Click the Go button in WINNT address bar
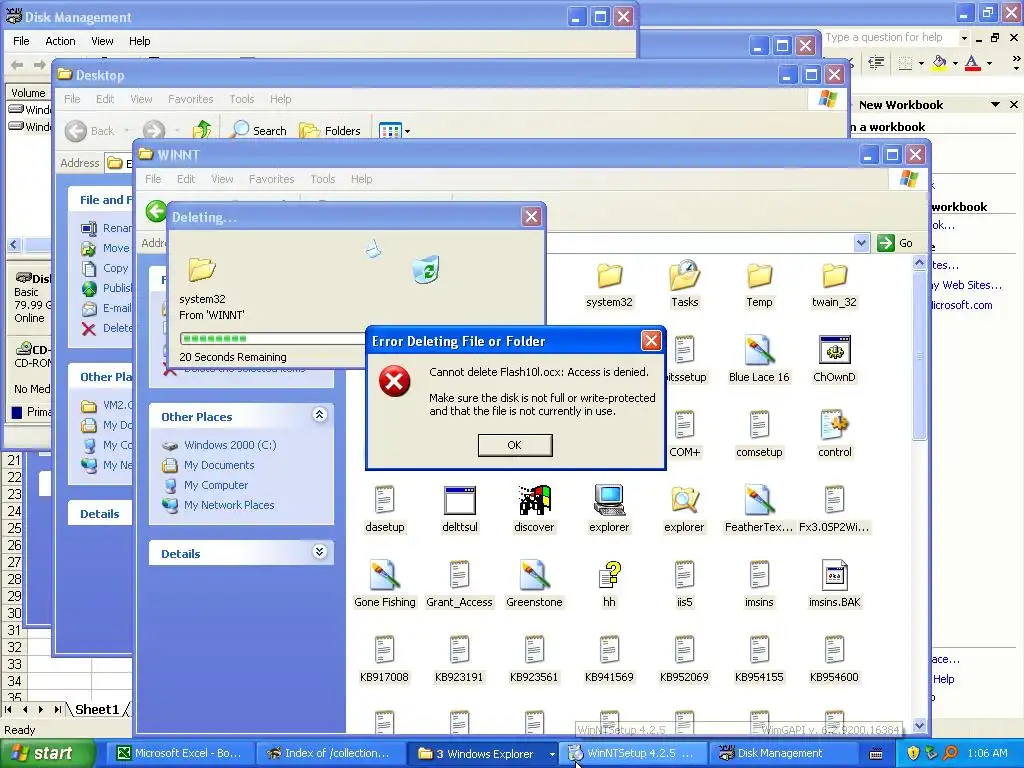 (x=895, y=243)
